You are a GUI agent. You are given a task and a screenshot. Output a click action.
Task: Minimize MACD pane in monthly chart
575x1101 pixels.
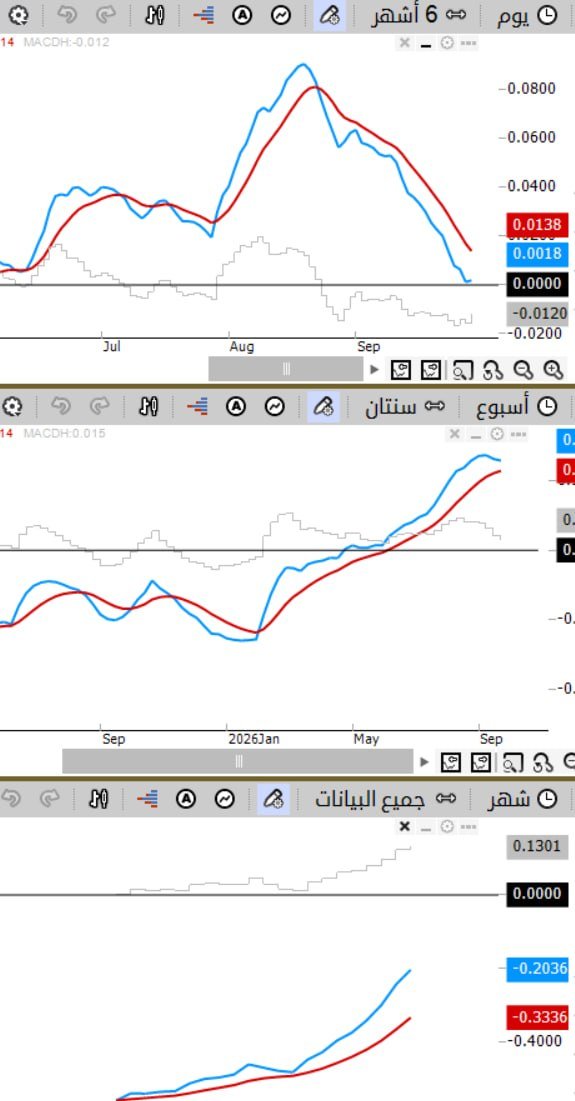[425, 827]
